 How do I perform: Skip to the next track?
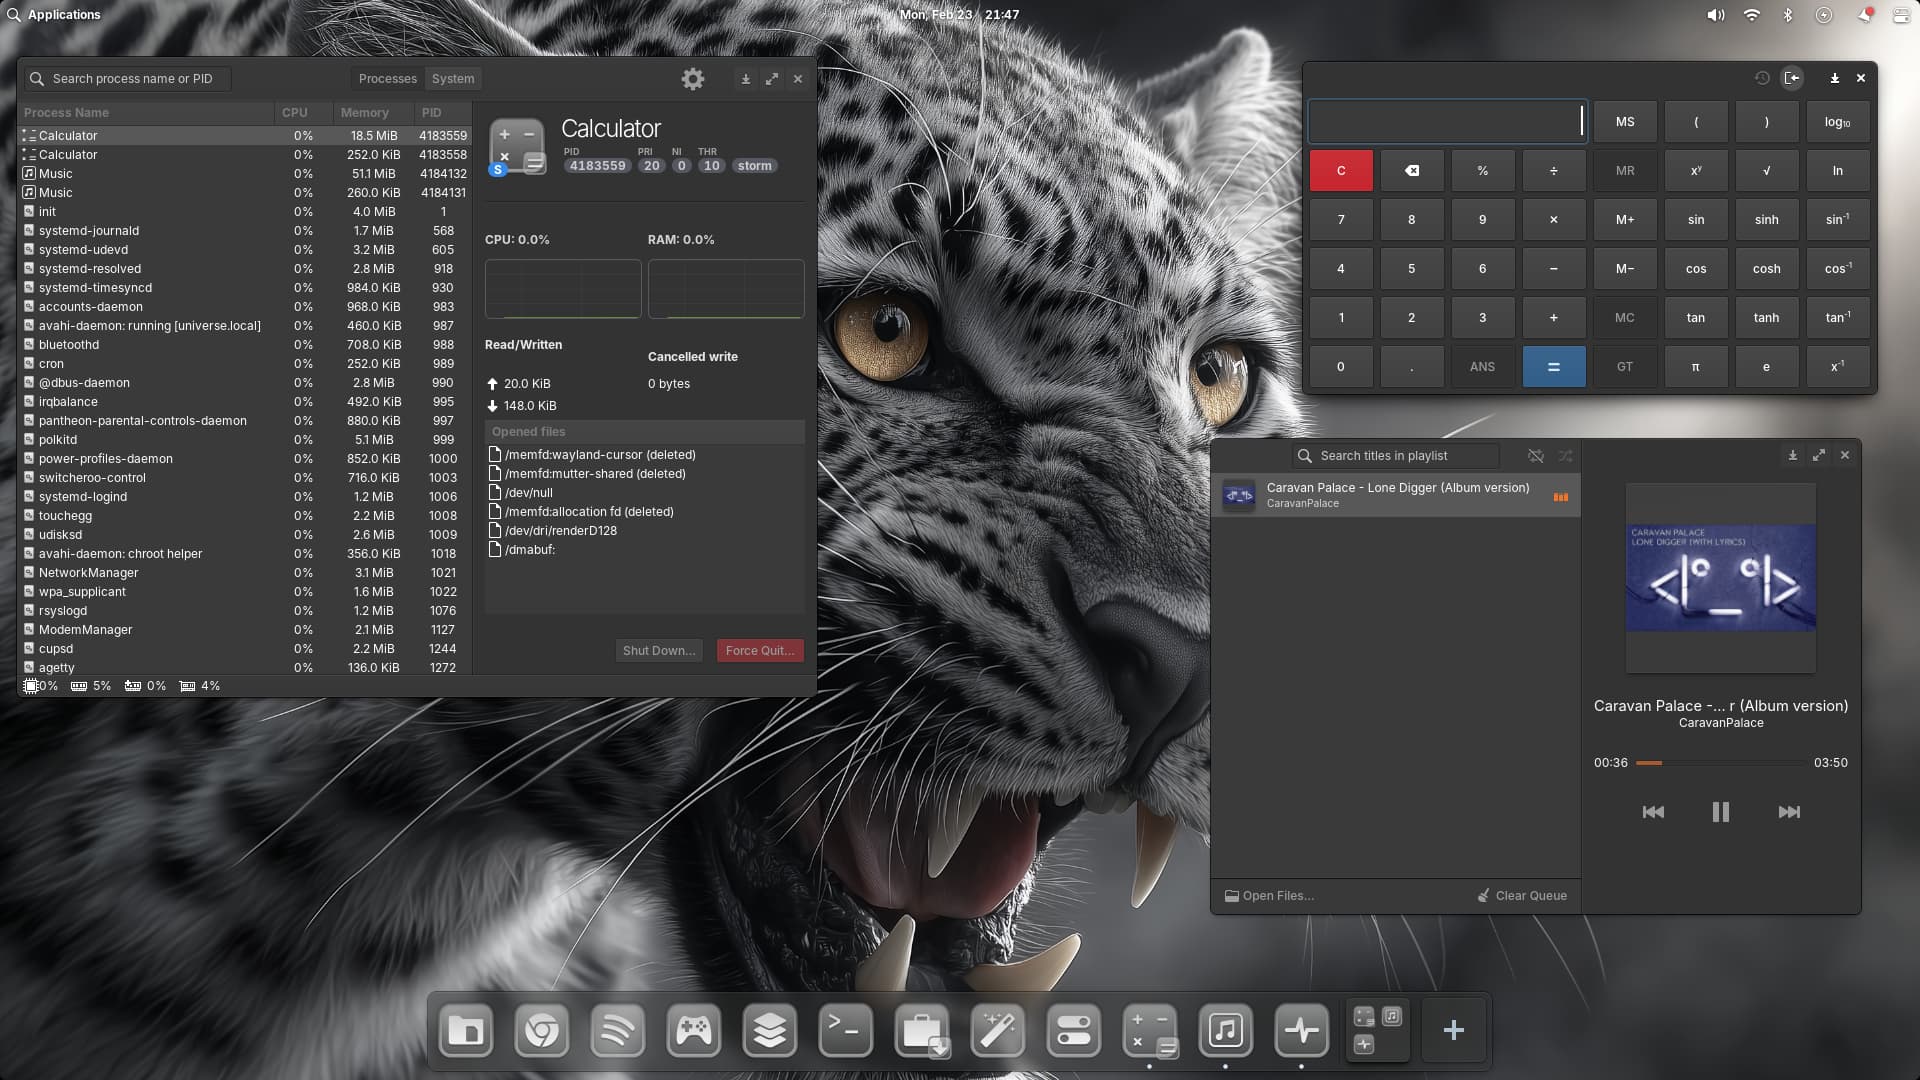(x=1789, y=812)
